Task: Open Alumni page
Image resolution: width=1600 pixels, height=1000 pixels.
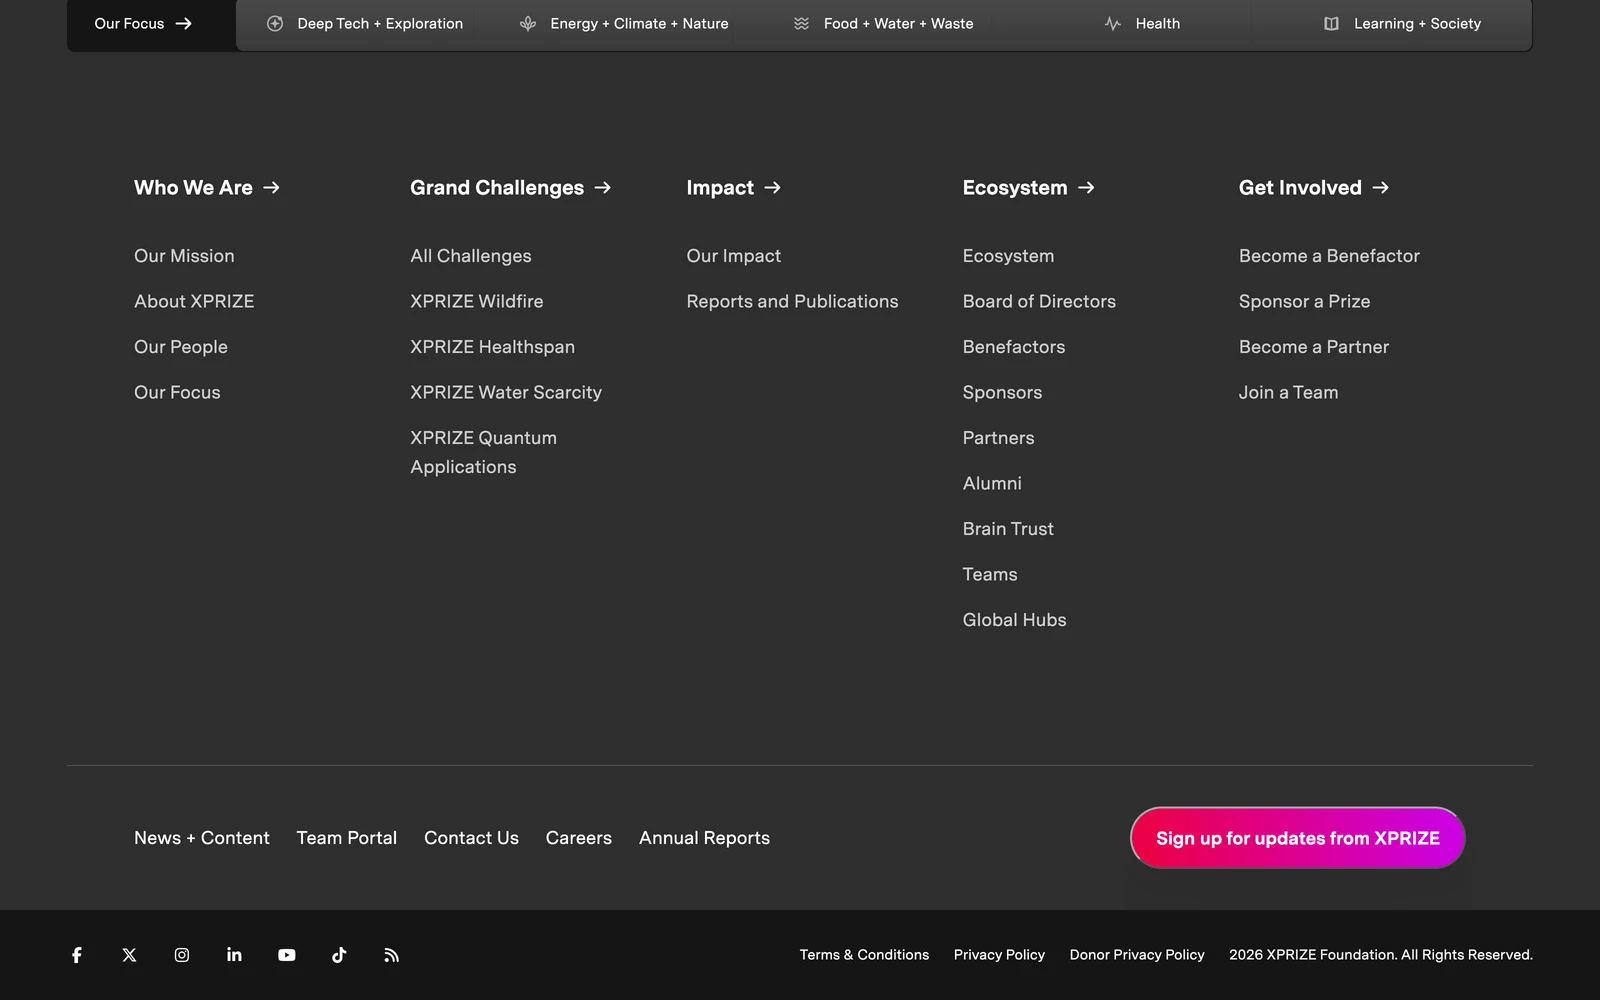Action: click(992, 483)
